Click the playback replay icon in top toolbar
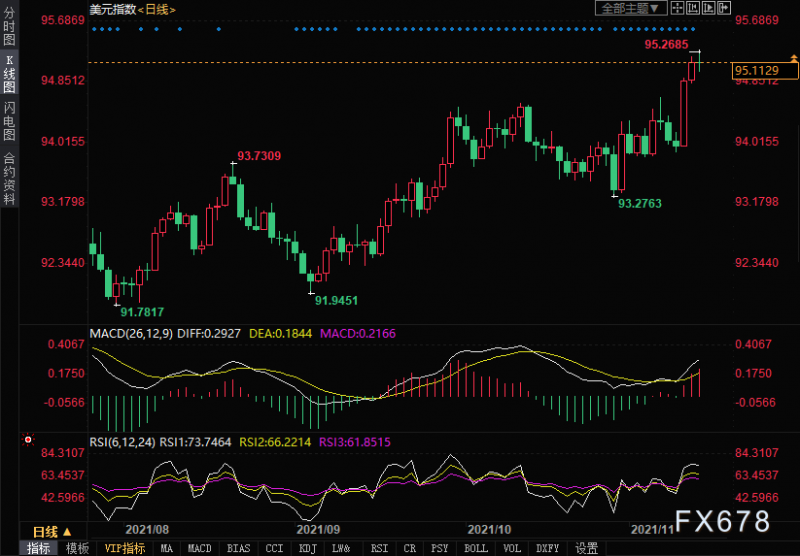 click(710, 8)
